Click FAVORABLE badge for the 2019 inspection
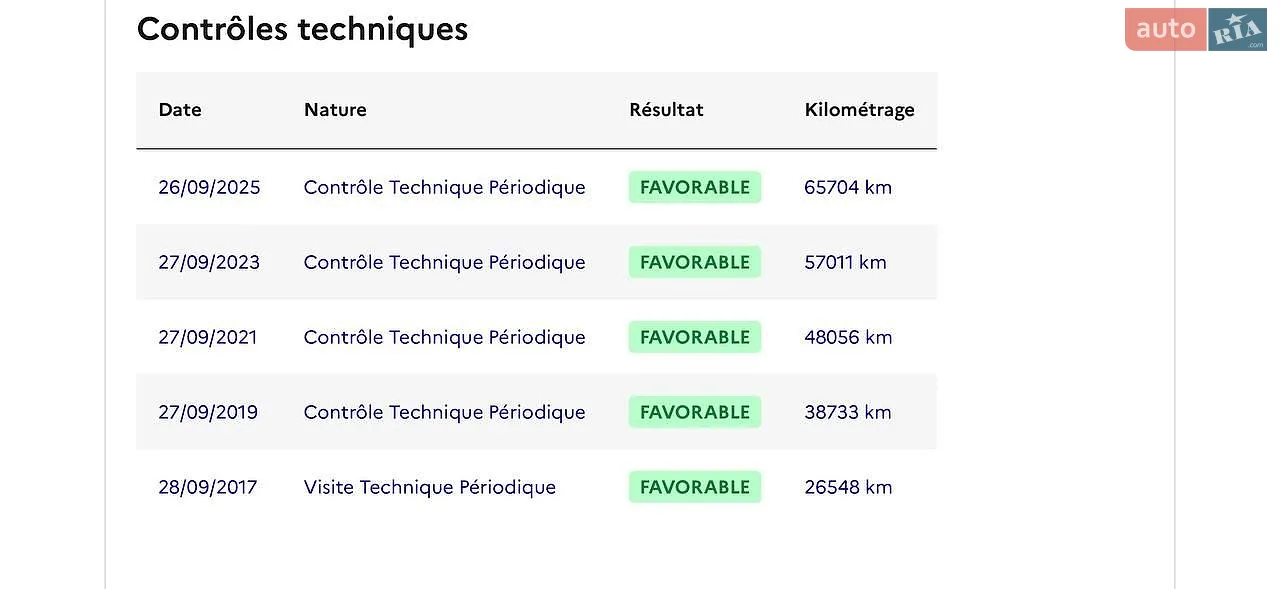The height and width of the screenshot is (589, 1280). pos(695,412)
